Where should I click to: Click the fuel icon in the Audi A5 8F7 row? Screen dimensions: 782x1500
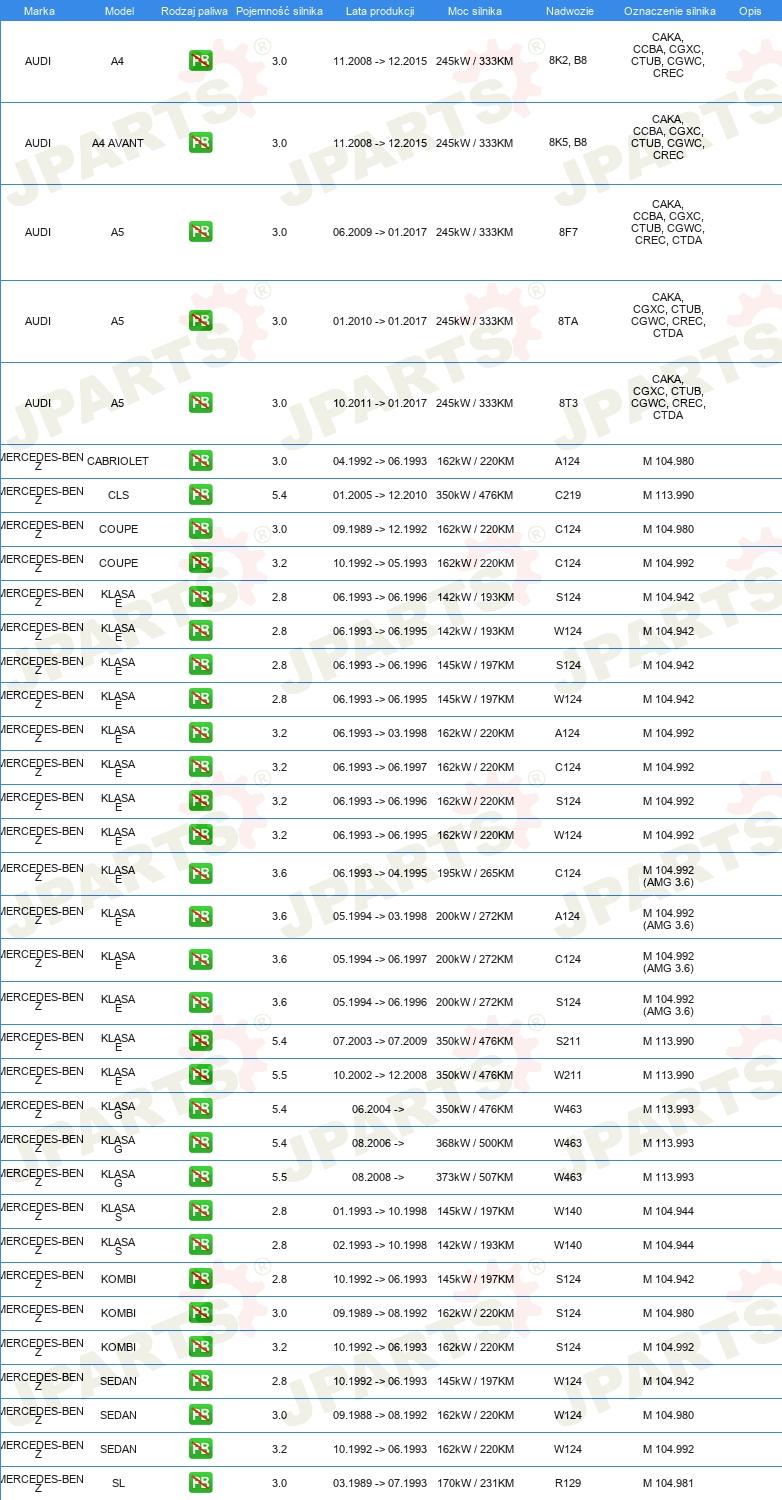[x=200, y=232]
